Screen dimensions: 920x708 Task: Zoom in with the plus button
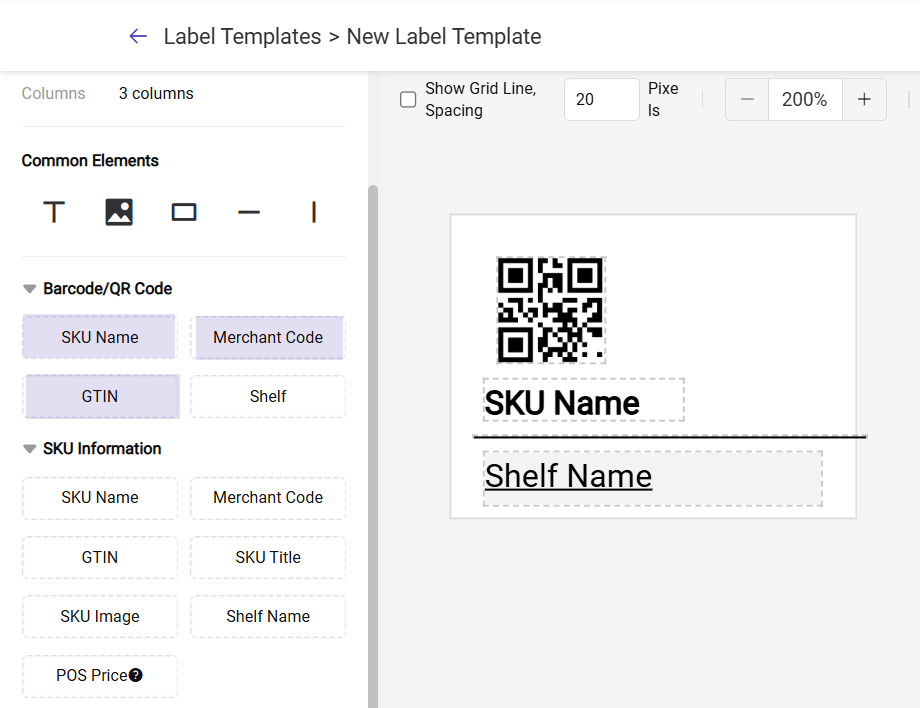coord(864,100)
